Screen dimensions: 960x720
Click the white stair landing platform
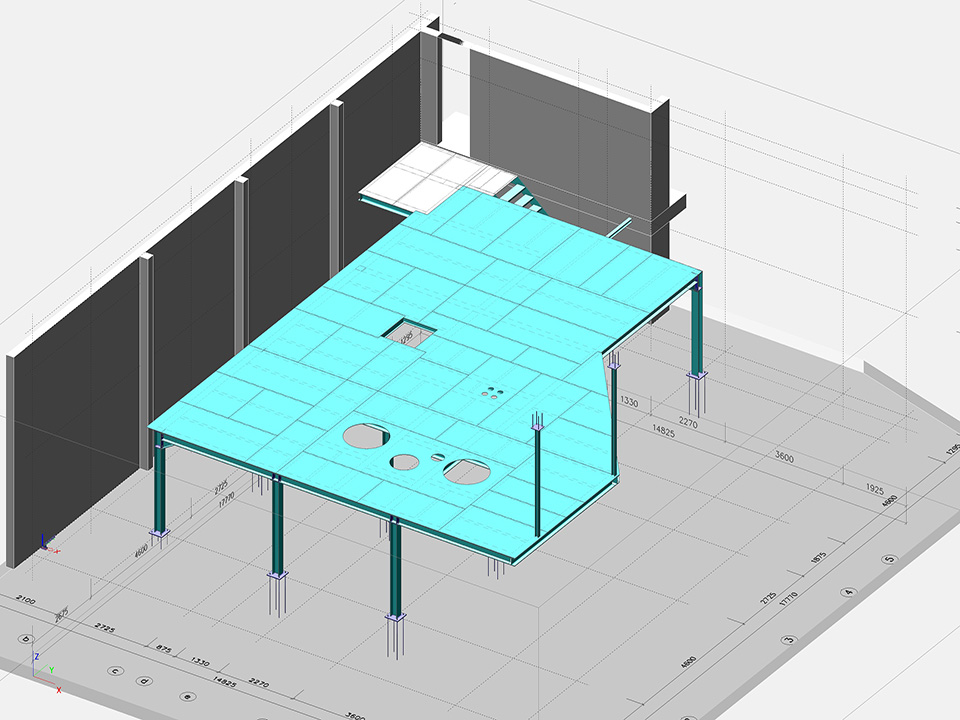pyautogui.click(x=430, y=180)
